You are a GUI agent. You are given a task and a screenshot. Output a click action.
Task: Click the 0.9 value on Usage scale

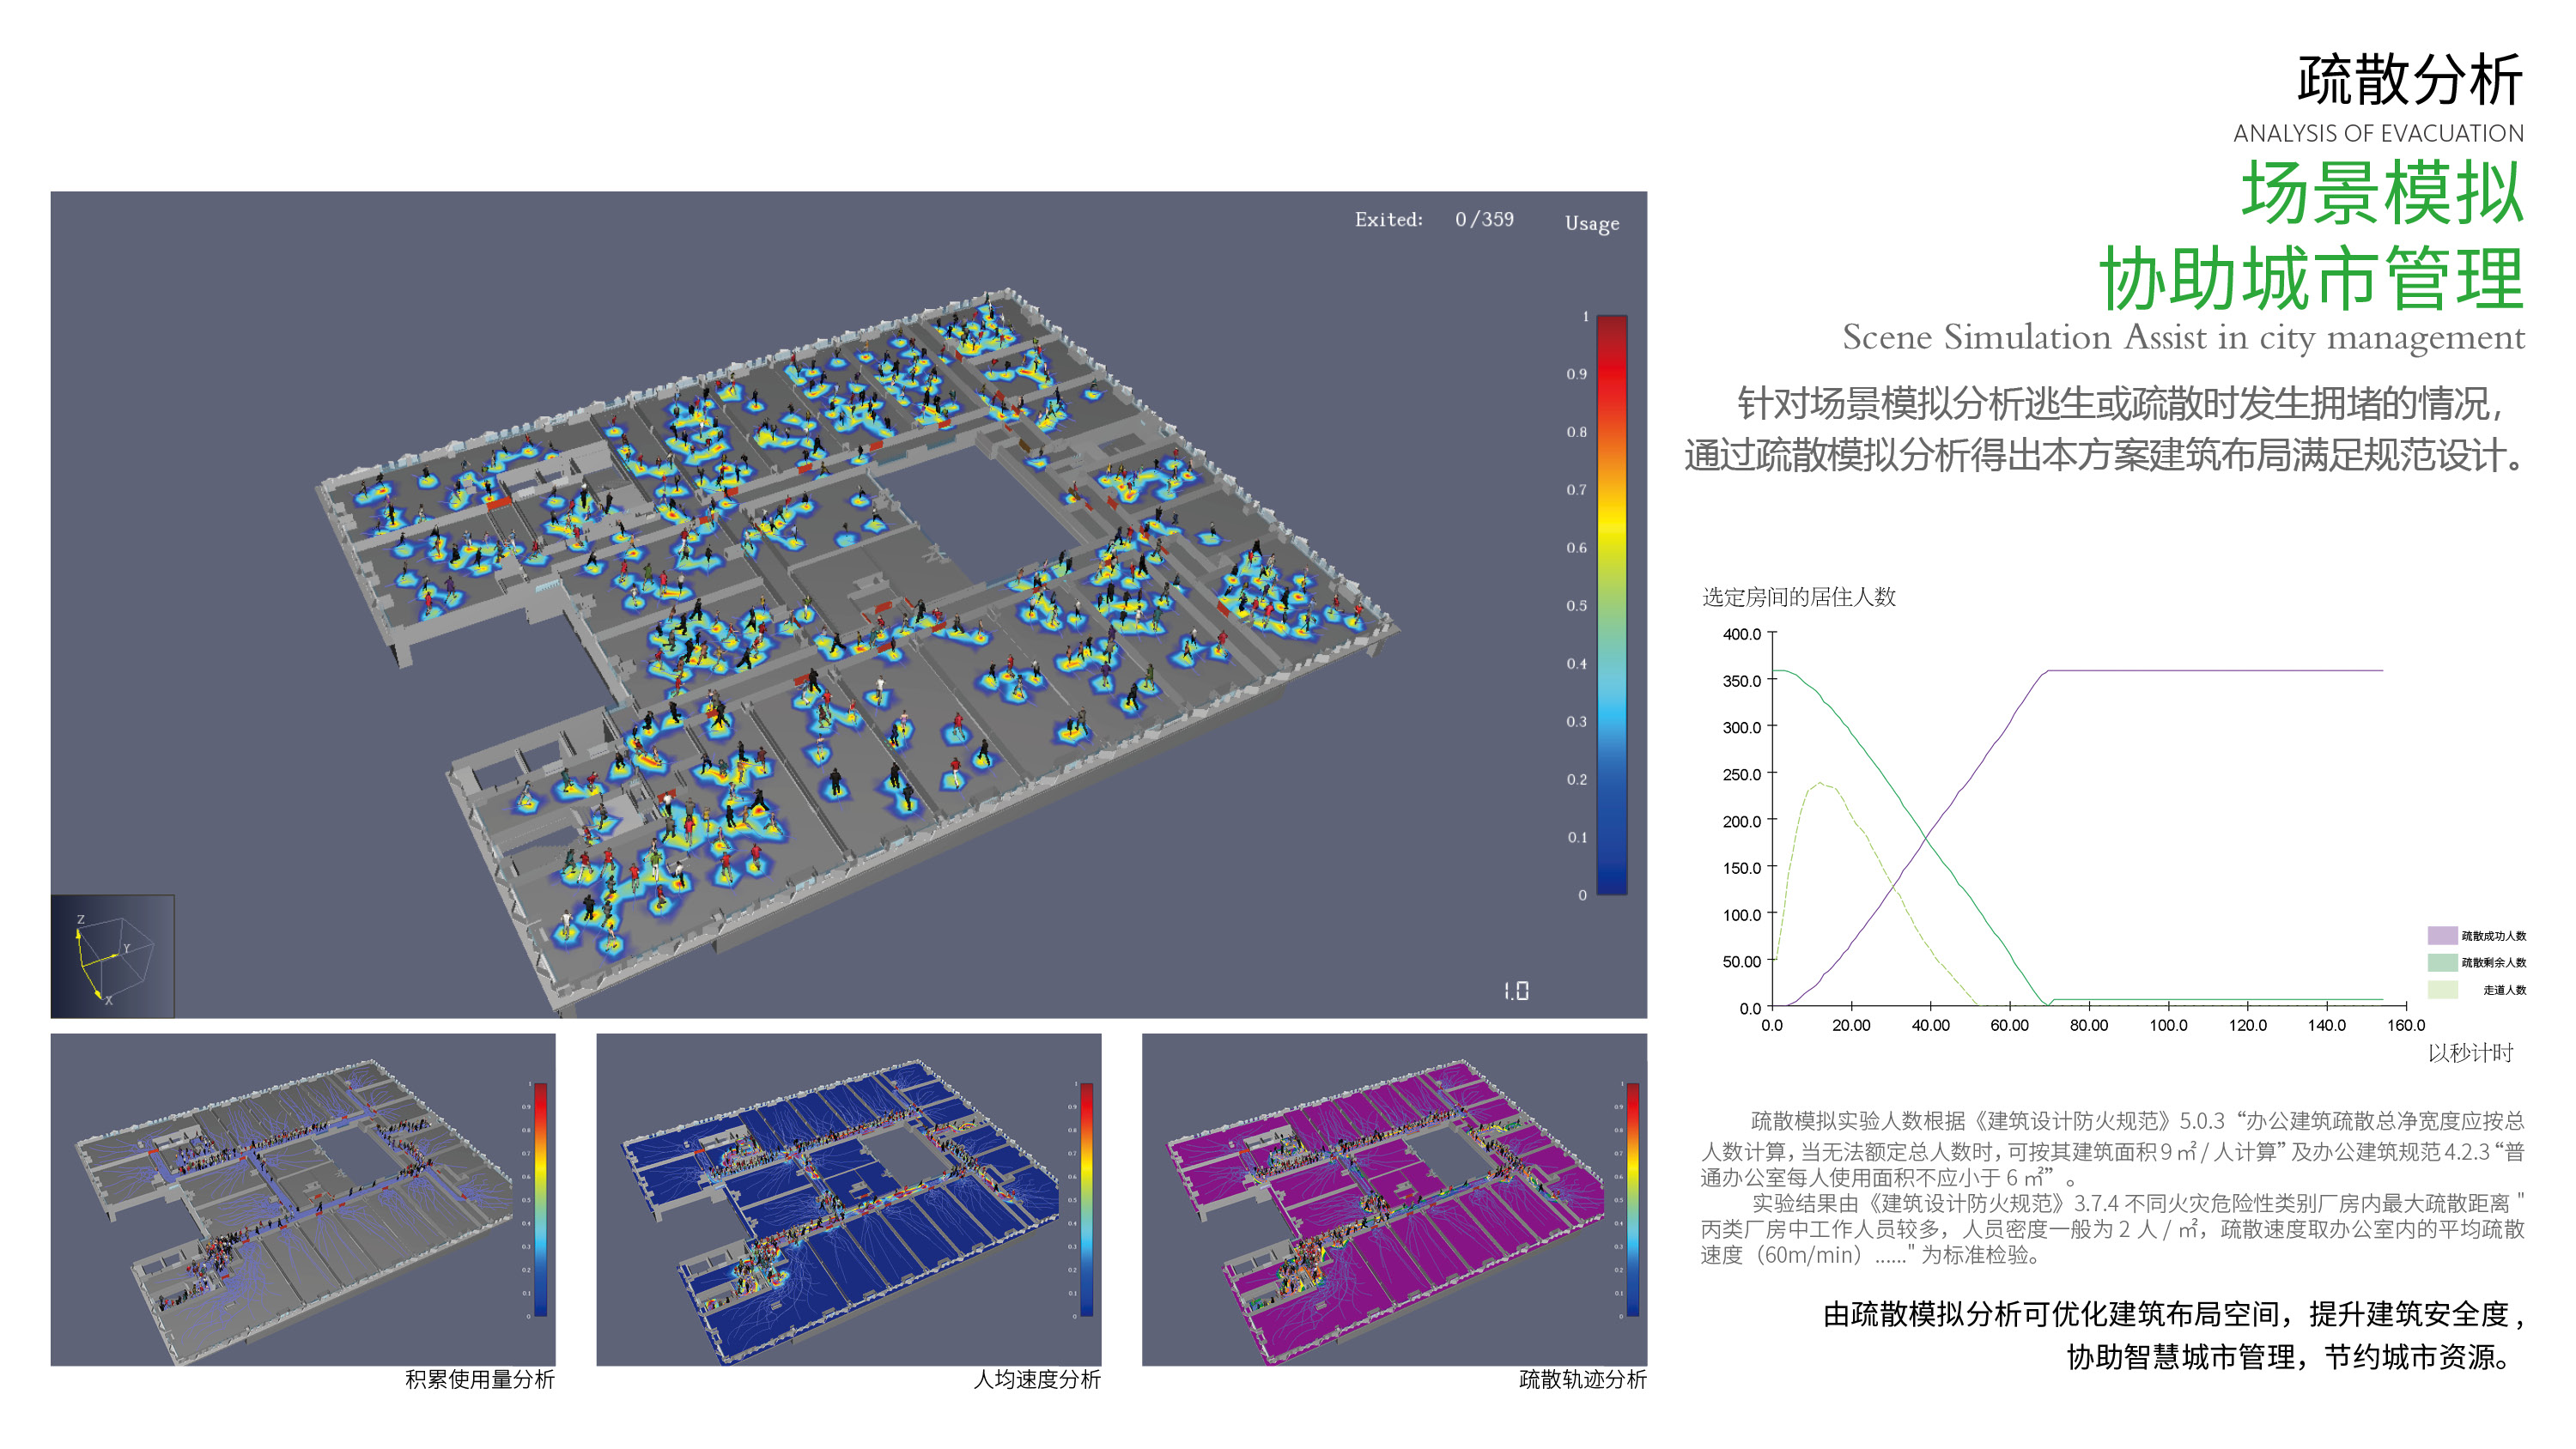click(1576, 374)
